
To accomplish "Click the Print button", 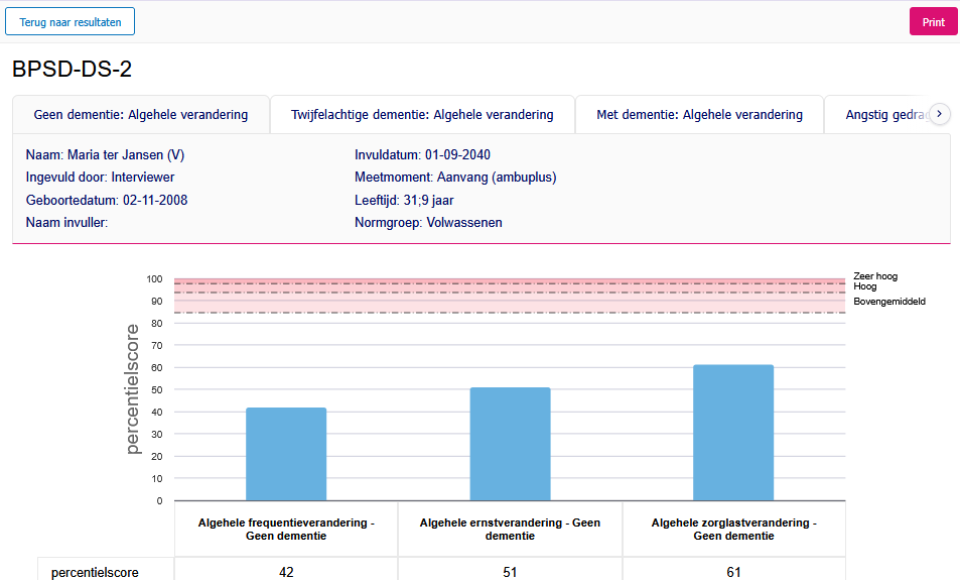I will (933, 21).
